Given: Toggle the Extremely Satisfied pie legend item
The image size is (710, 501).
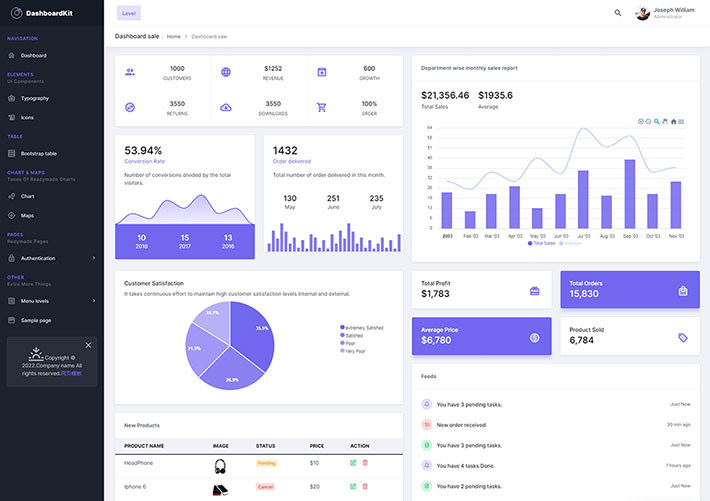Looking at the screenshot, I should click(361, 327).
